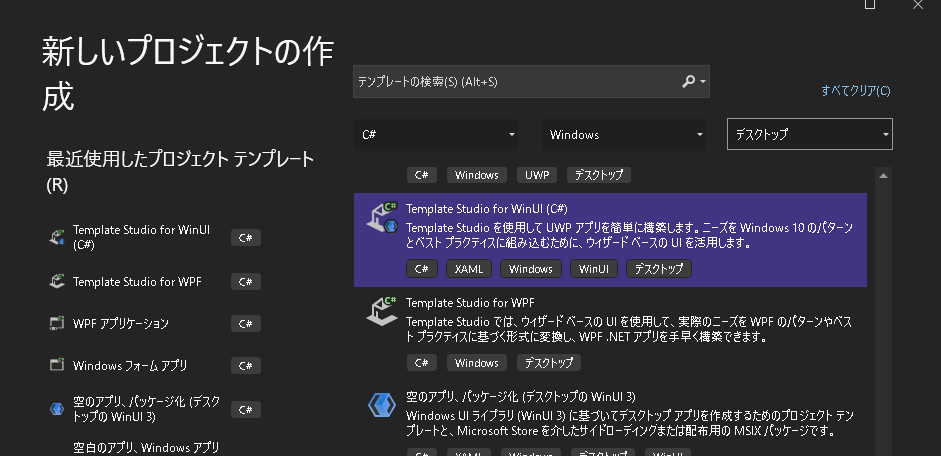Screen dimensions: 941x456
Task: Click WPF アプリケーション icon in recent templates
Action: (x=56, y=324)
